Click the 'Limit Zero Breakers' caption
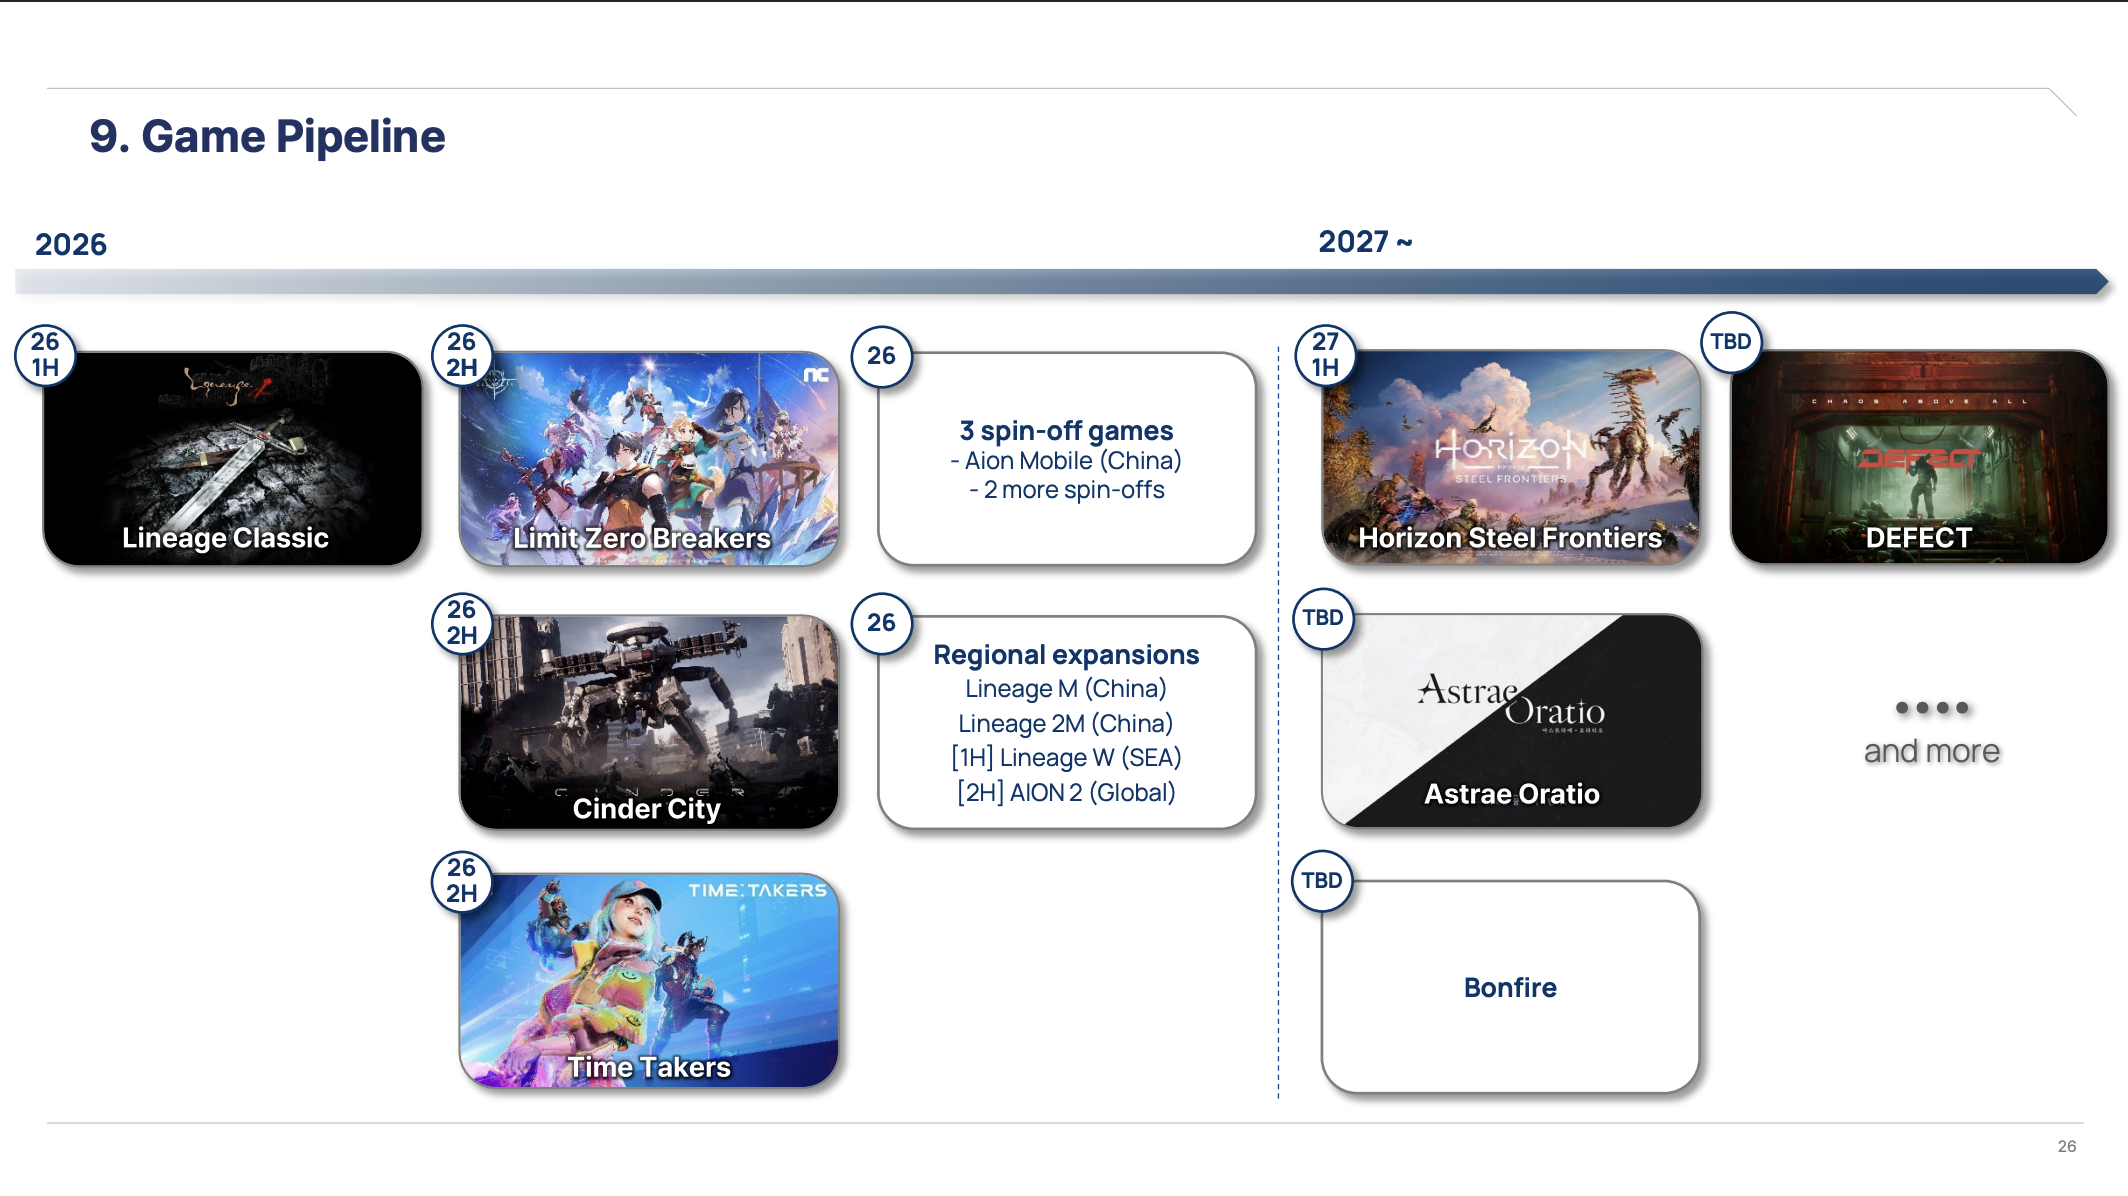Screen dimensions: 2128x1196 tap(642, 538)
